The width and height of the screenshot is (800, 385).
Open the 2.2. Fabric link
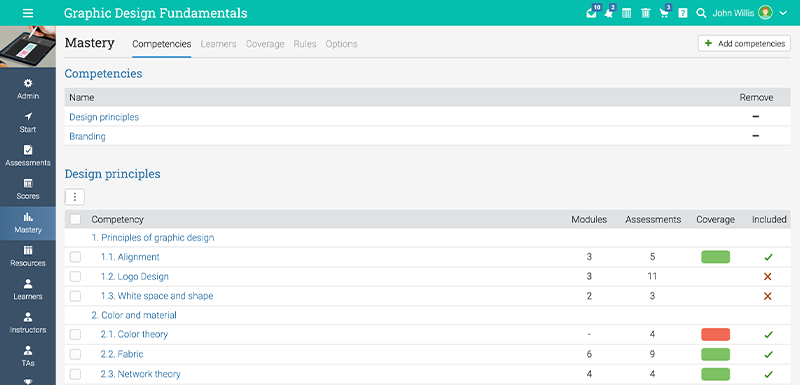[x=122, y=354]
